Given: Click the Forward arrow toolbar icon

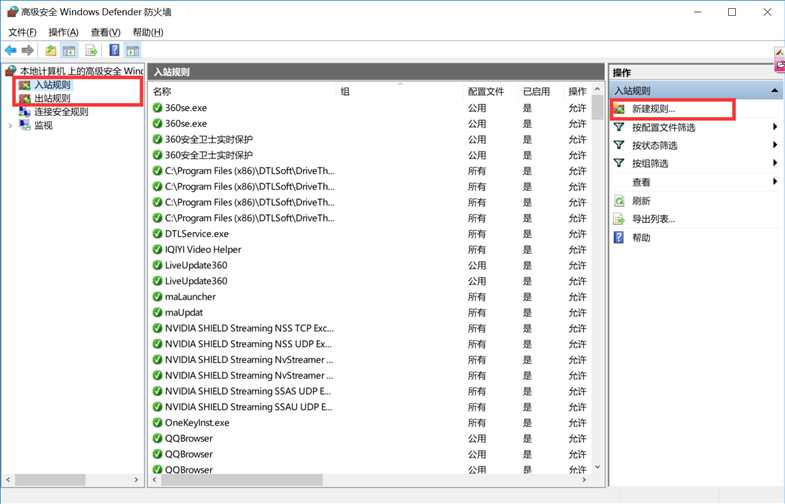Looking at the screenshot, I should pos(28,50).
